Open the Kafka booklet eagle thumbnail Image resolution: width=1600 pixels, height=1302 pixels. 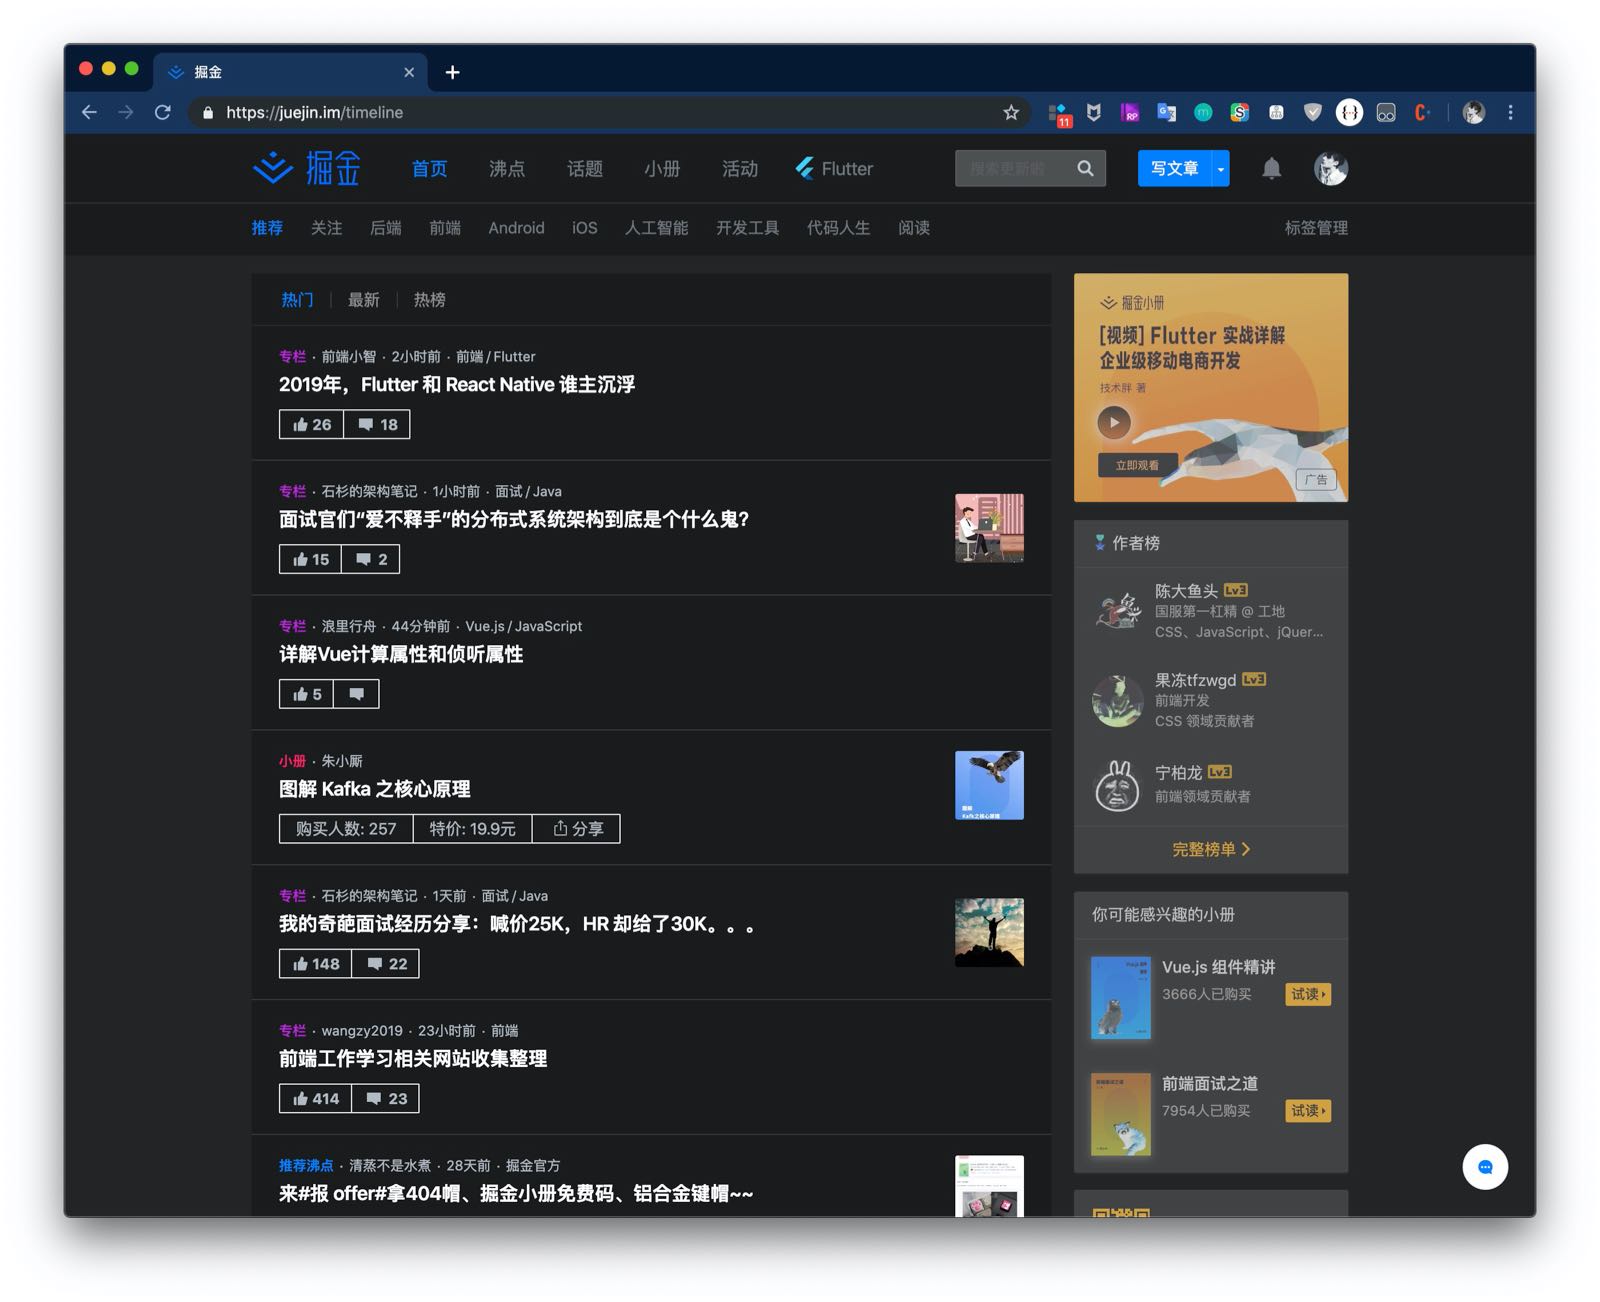[989, 785]
